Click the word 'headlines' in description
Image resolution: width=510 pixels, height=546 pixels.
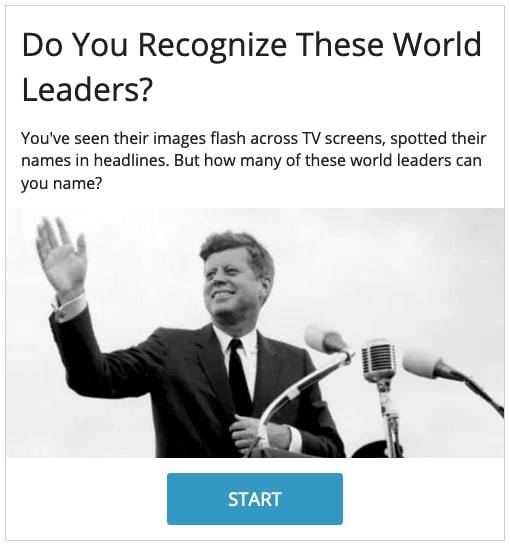coord(130,161)
